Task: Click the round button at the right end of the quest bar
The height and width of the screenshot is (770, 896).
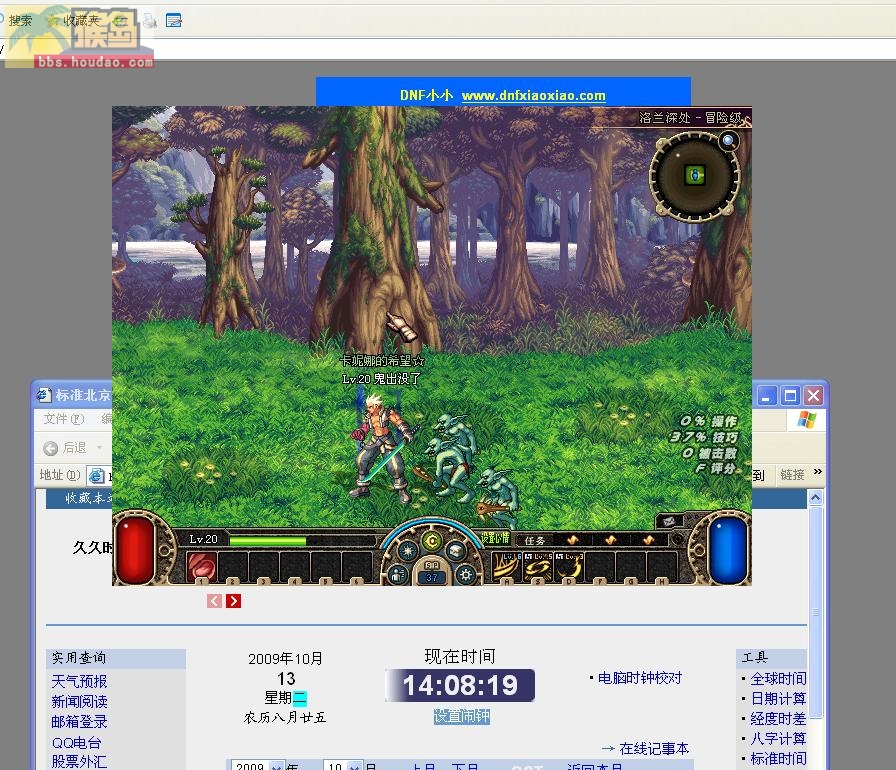Action: coord(677,539)
